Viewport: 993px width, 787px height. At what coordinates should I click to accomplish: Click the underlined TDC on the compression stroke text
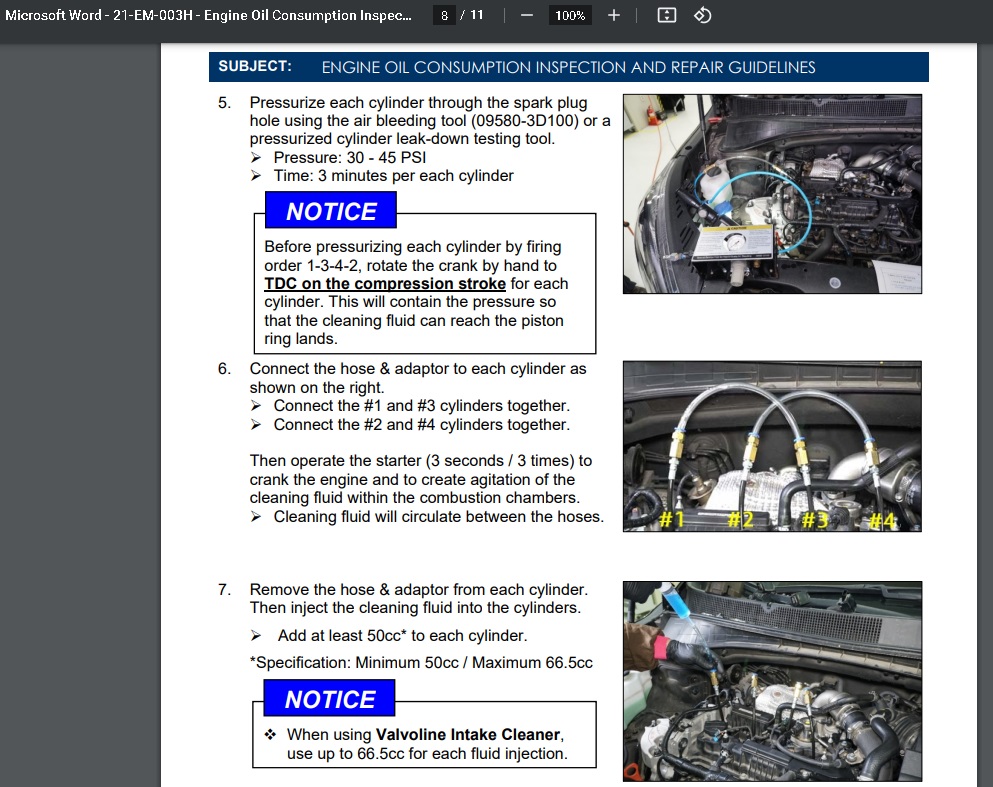pos(385,284)
